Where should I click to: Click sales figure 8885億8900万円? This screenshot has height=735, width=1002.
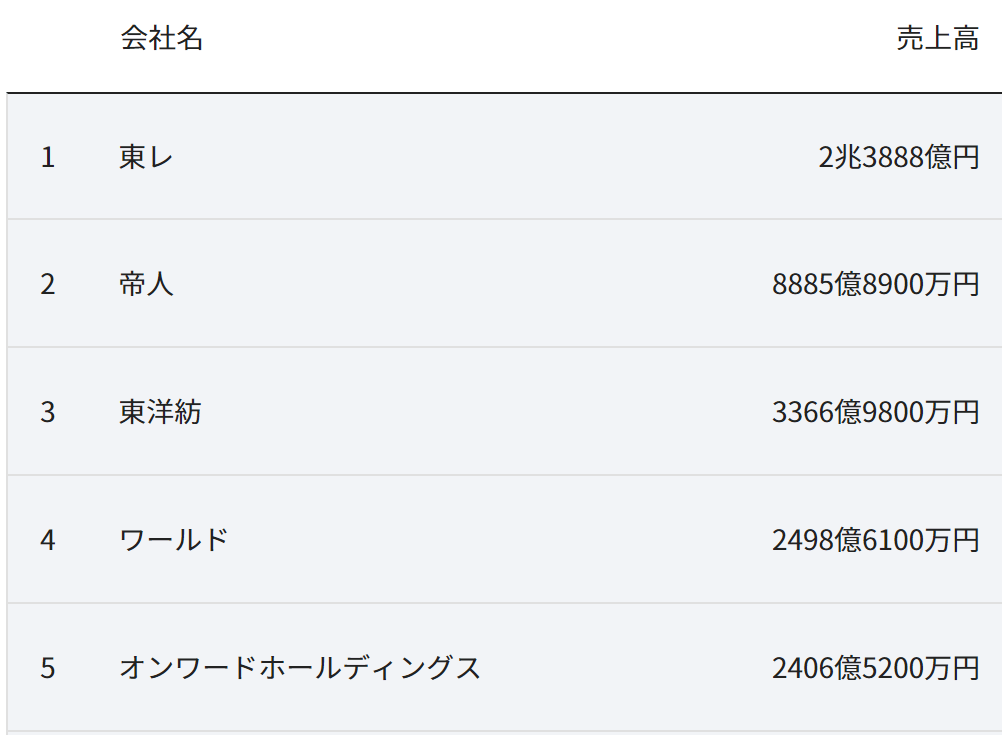[x=875, y=284]
